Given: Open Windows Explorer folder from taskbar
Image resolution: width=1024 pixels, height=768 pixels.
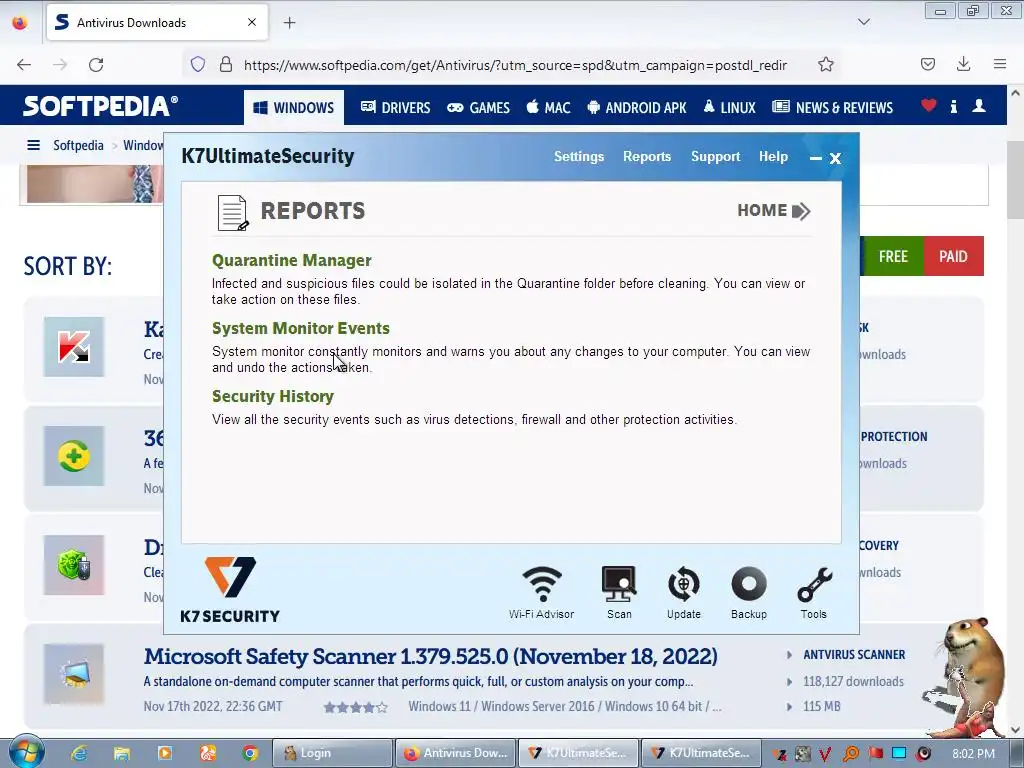Looking at the screenshot, I should click(122, 753).
